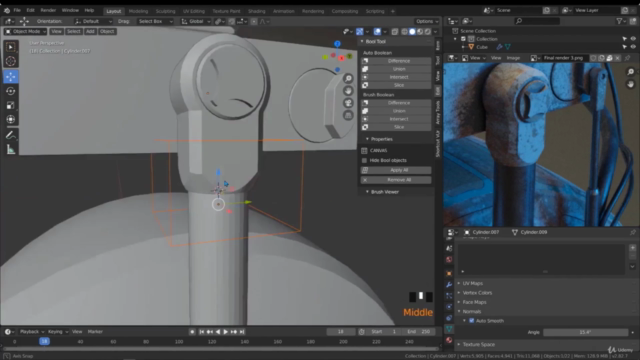Activate the Transform tool

click(x=11, y=120)
